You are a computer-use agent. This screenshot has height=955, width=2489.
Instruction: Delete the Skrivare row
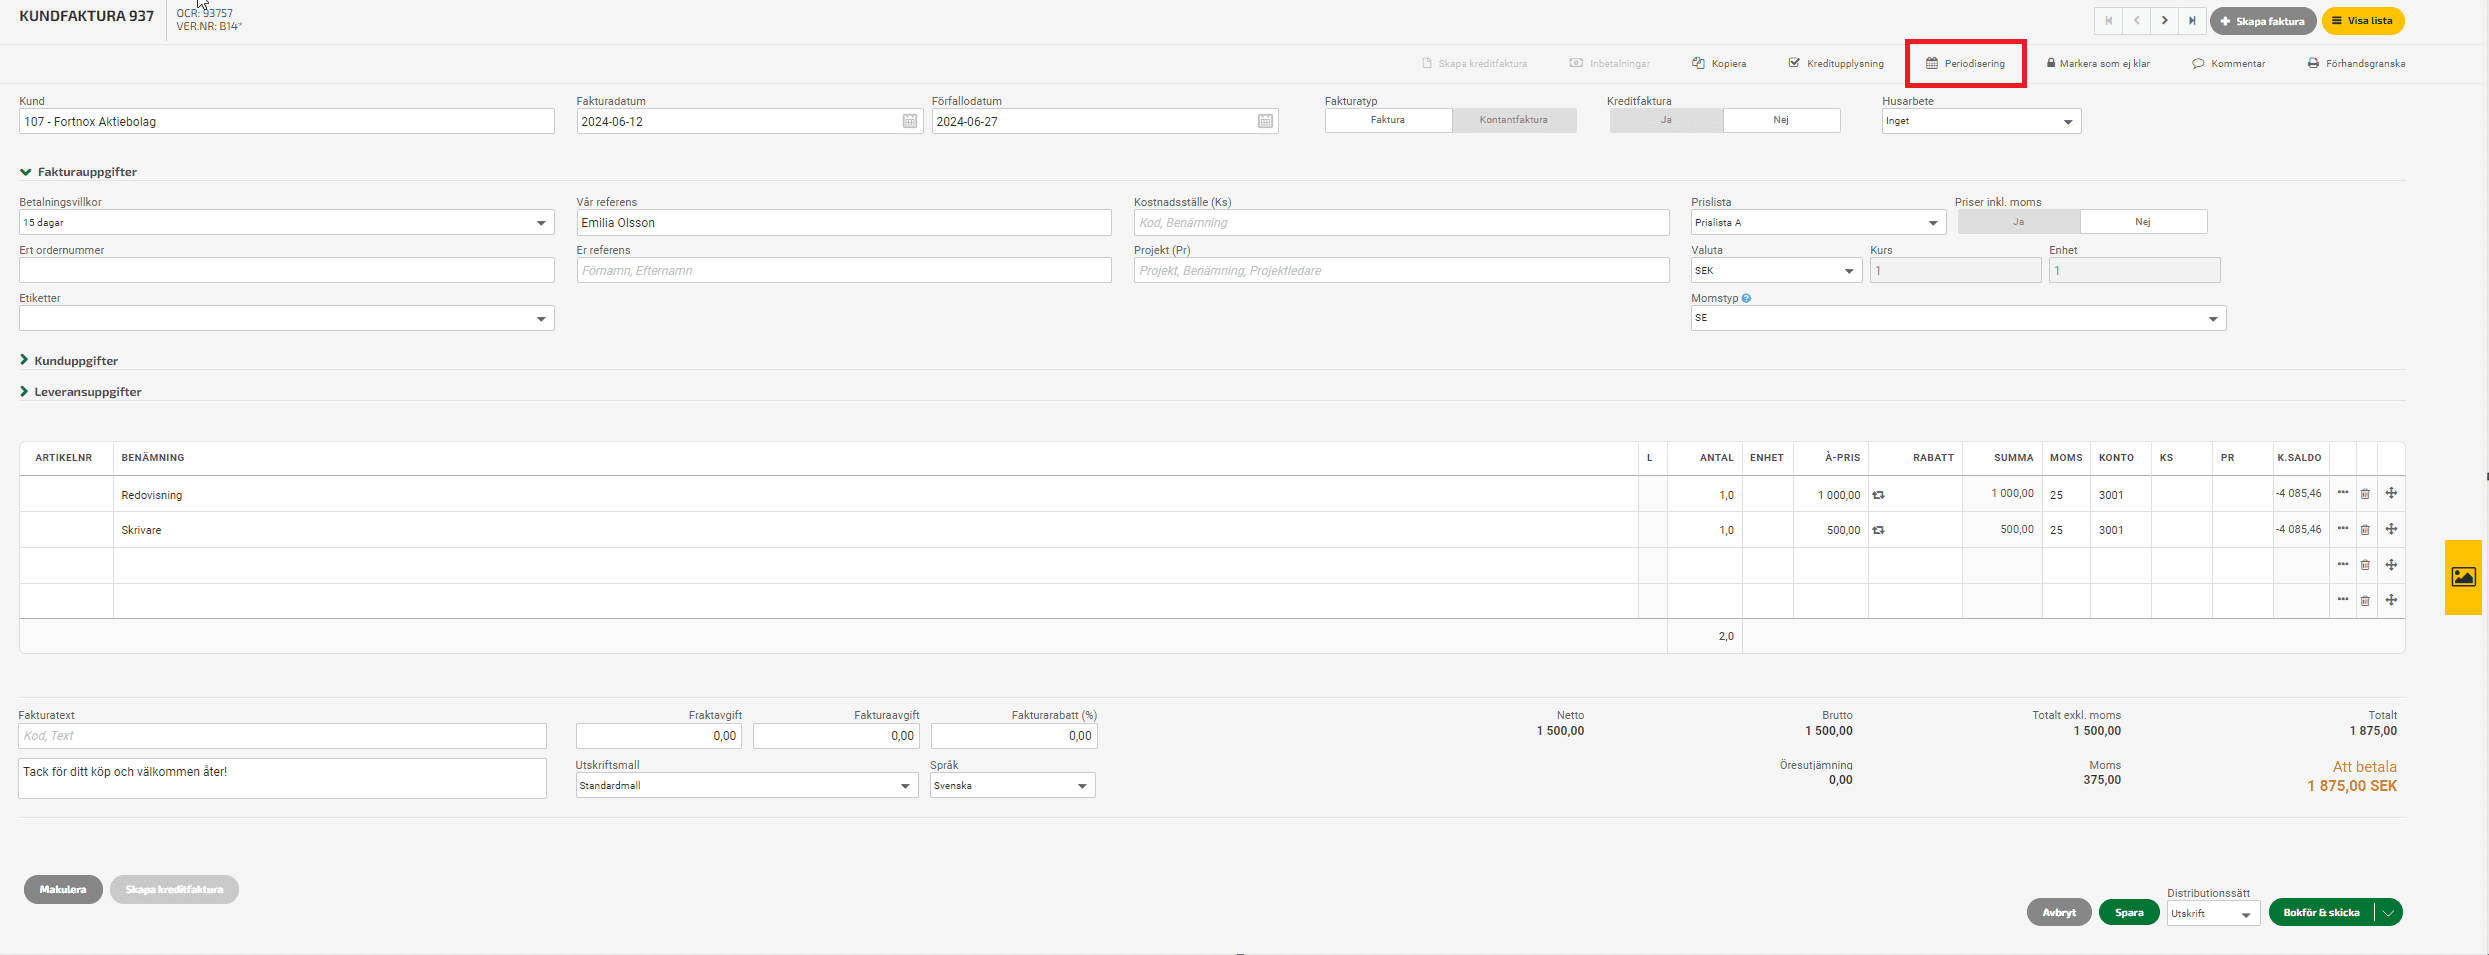pos(2365,529)
